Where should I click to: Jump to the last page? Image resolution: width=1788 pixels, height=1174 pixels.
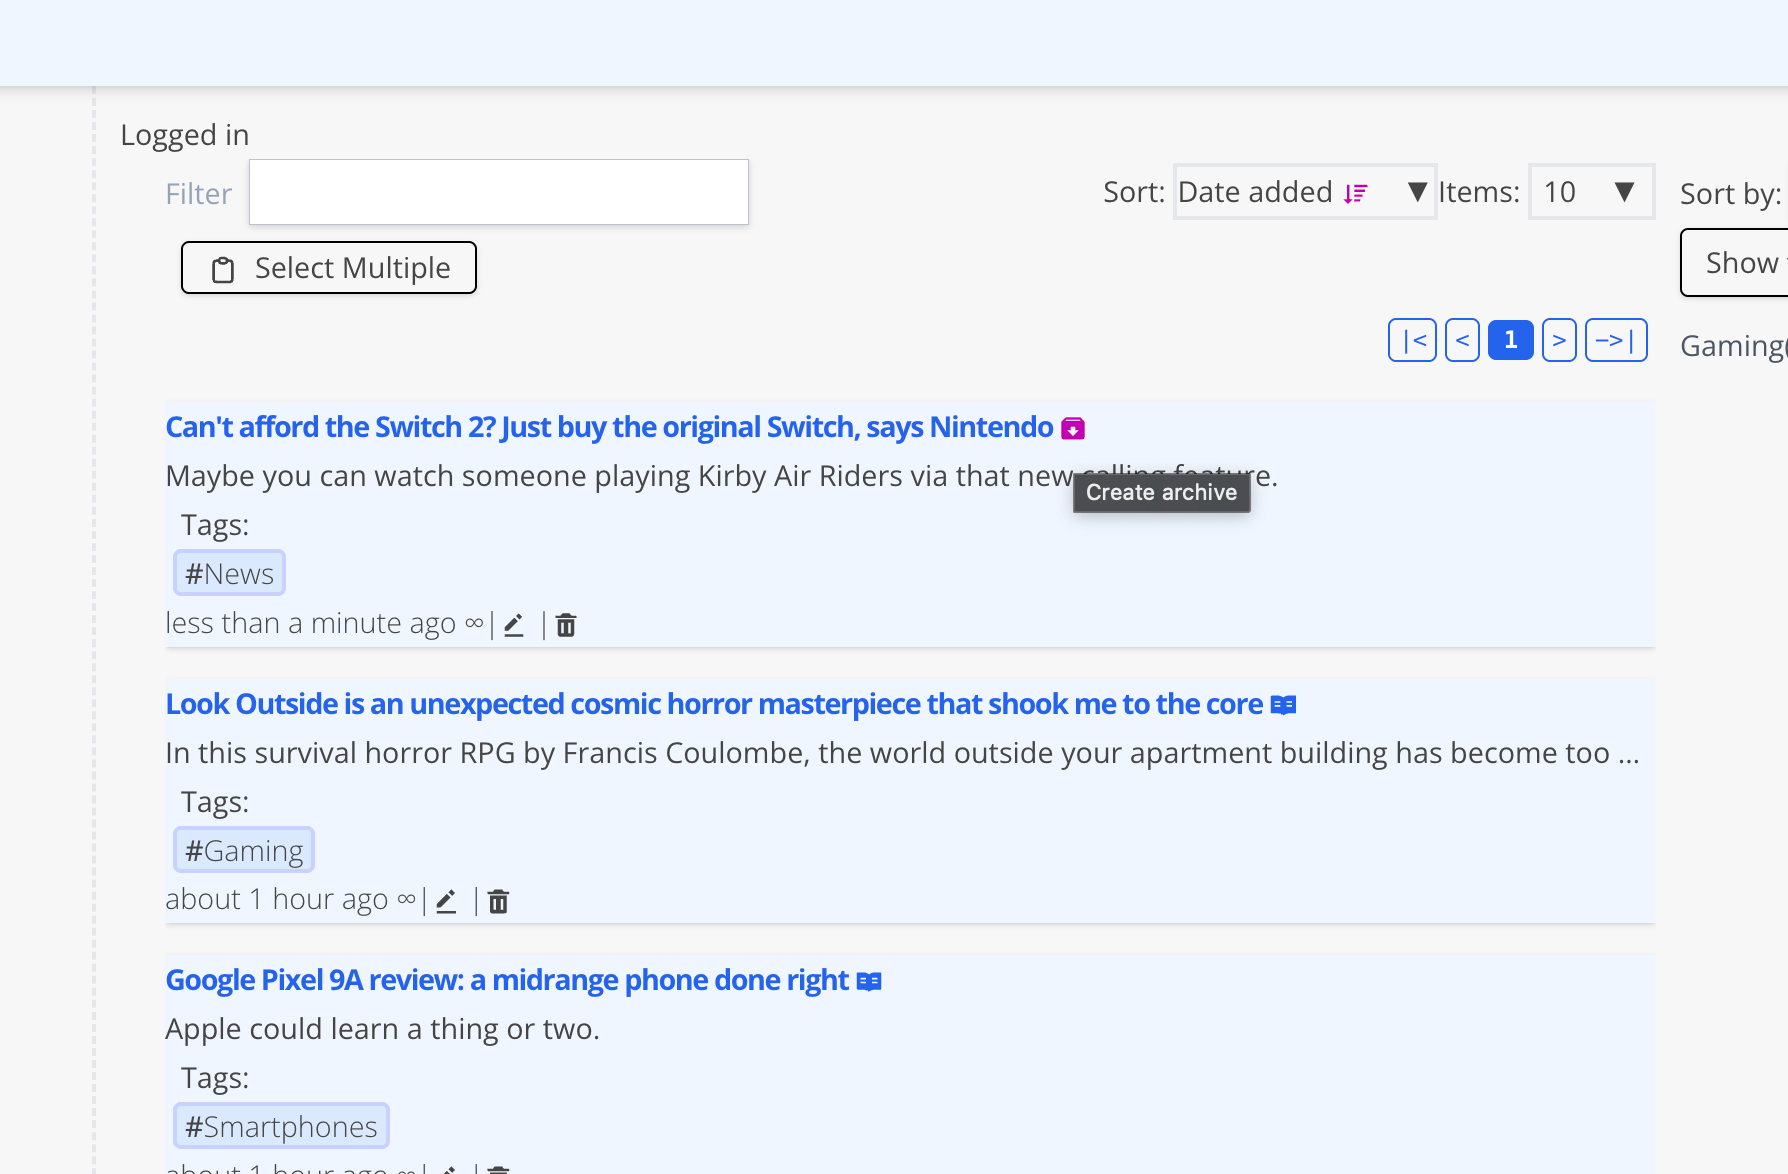click(x=1616, y=340)
